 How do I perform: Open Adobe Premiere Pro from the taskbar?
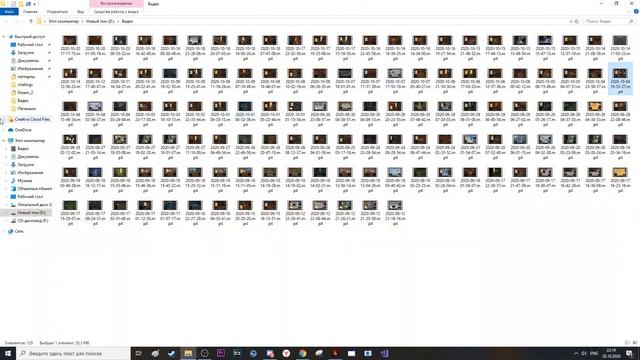pos(221,353)
